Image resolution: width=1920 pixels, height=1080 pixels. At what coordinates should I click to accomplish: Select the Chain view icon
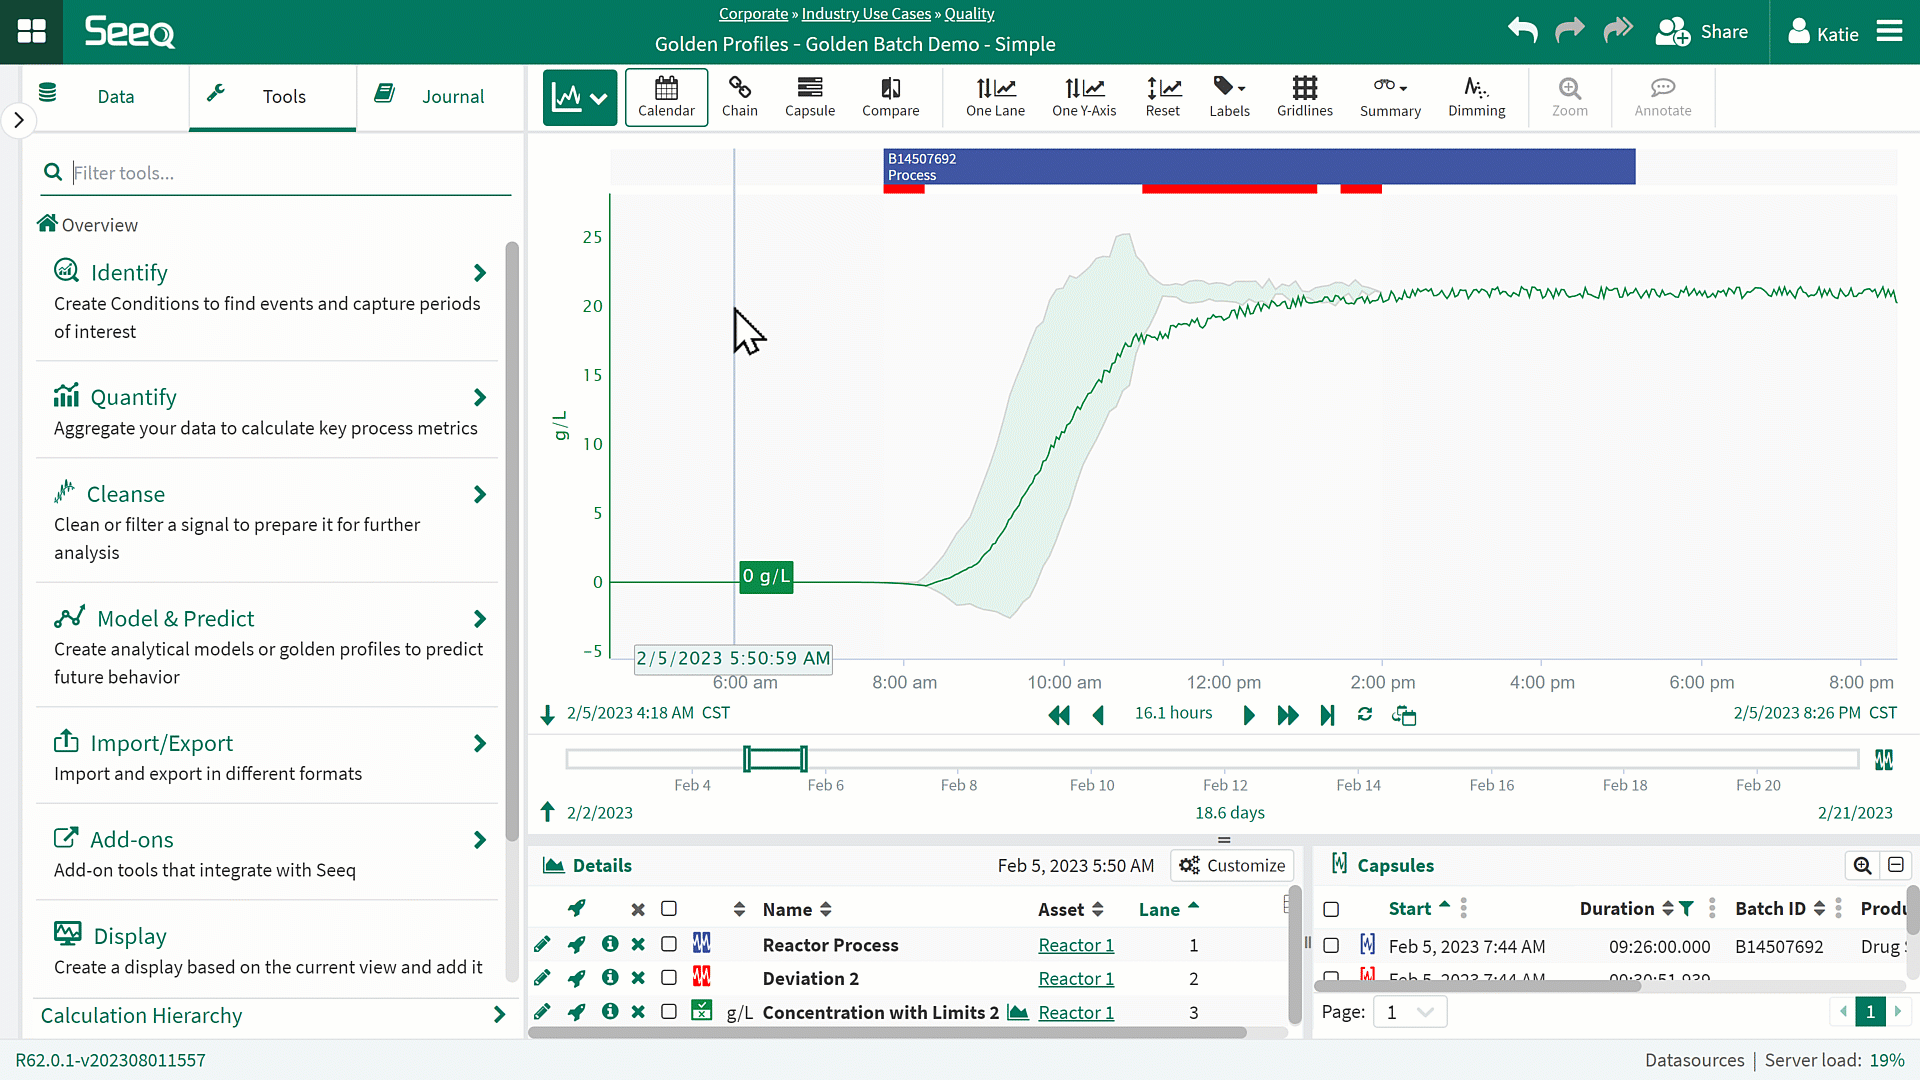pos(740,97)
